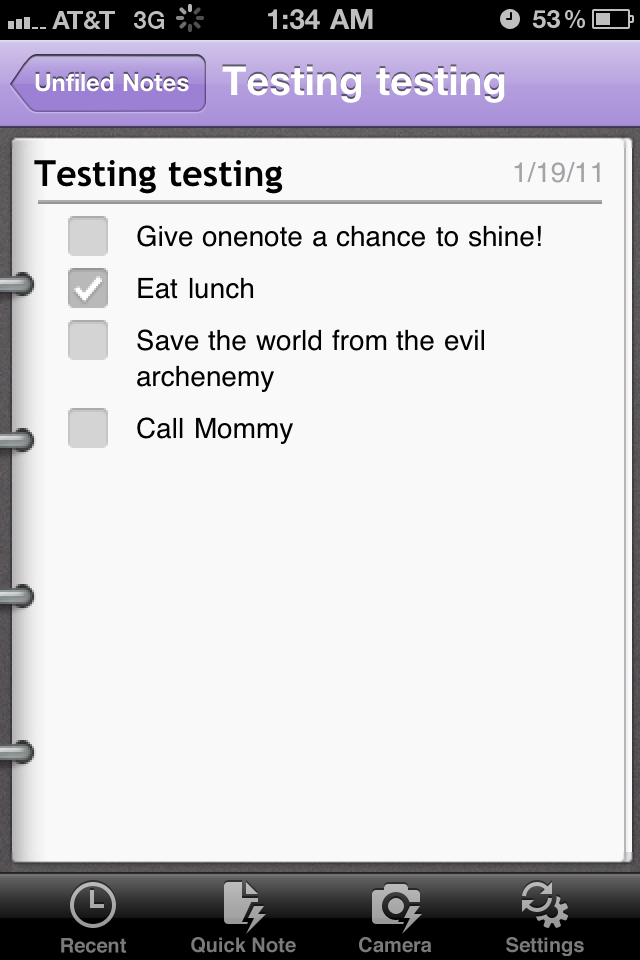
Task: Tap the alarm clock status icon
Action: tap(510, 19)
